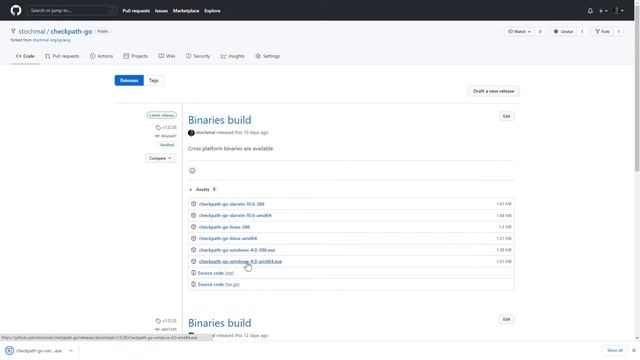Click package icon beside checkpath-go-linux-386
Viewport: 640px width, 360px height.
tap(193, 227)
